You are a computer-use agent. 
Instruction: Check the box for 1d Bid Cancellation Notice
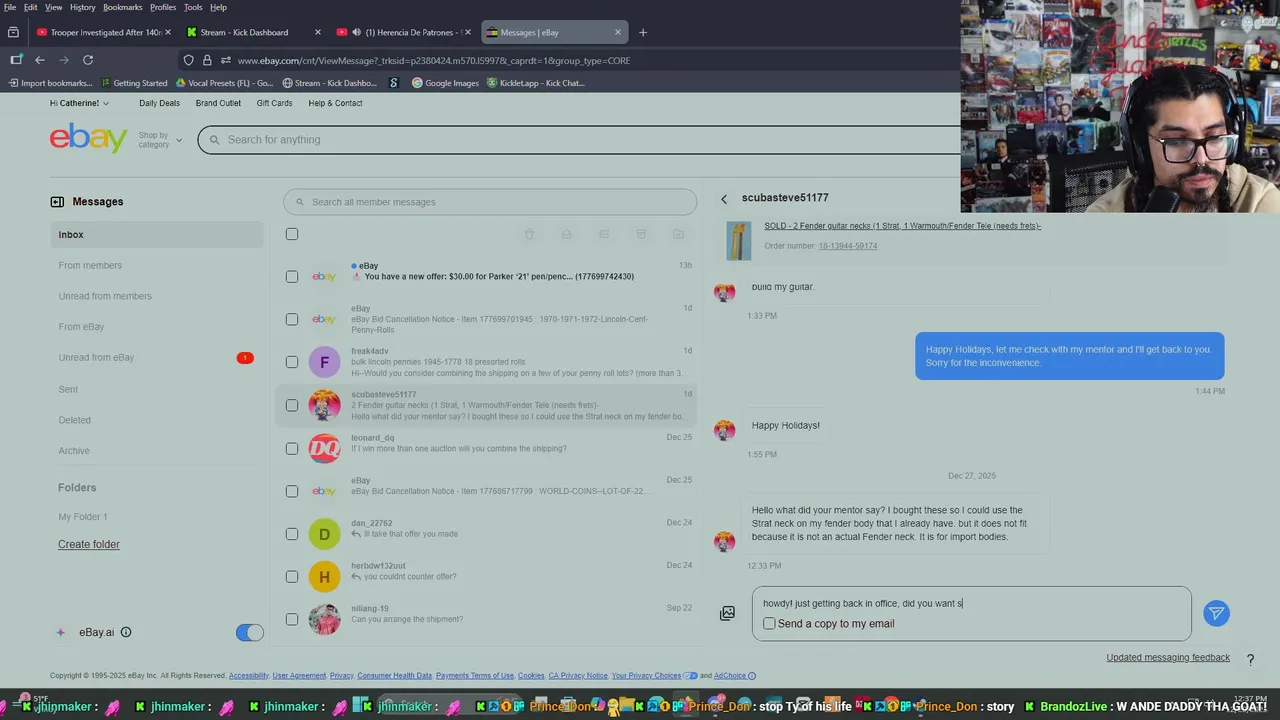(x=292, y=319)
